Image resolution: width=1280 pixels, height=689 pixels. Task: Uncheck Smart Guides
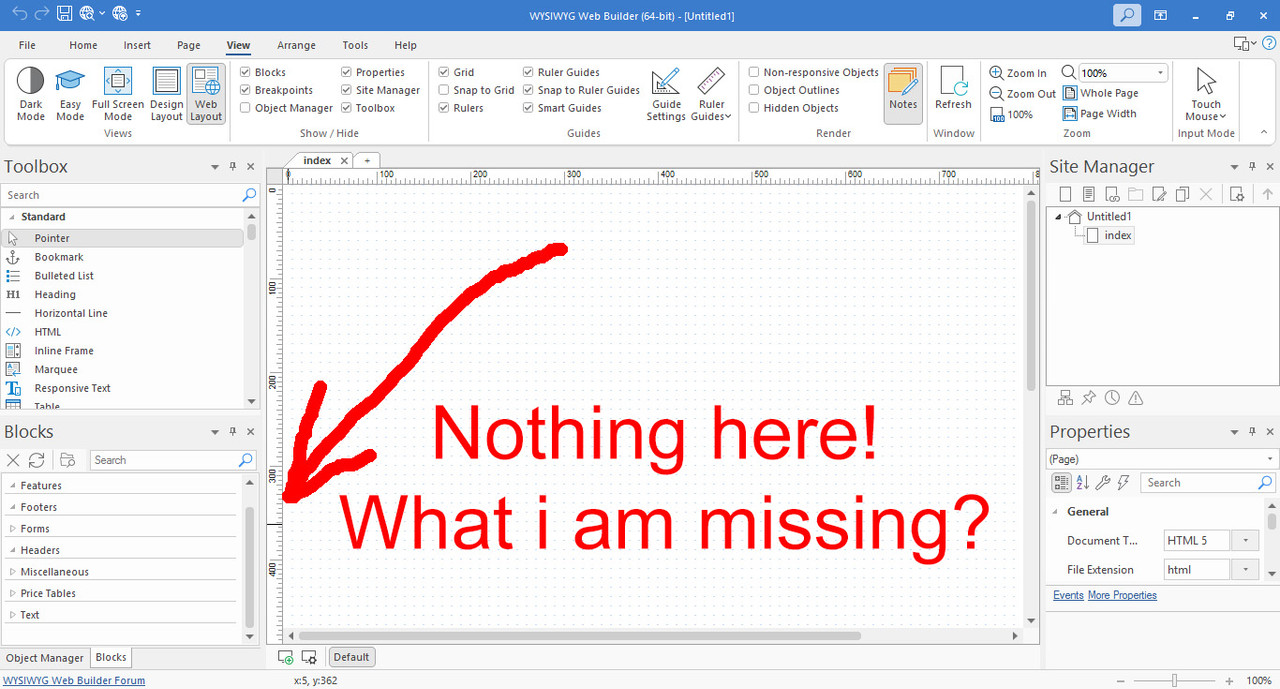pyautogui.click(x=528, y=108)
